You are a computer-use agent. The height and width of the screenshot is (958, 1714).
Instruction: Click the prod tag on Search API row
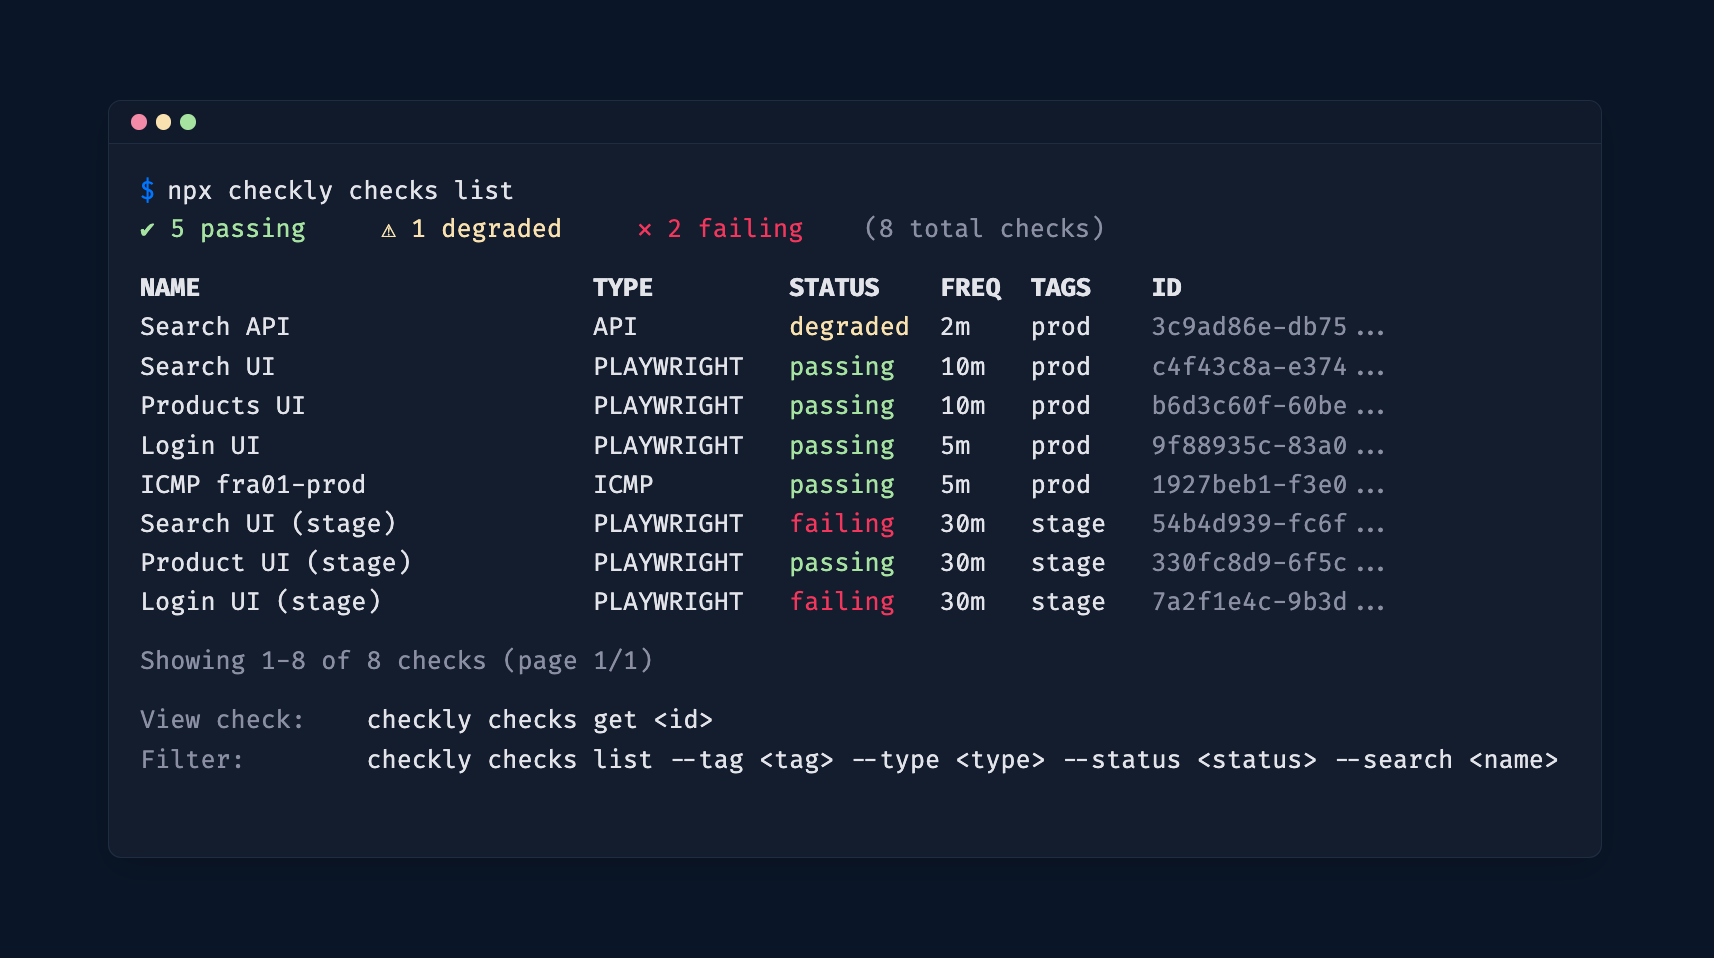point(1060,326)
